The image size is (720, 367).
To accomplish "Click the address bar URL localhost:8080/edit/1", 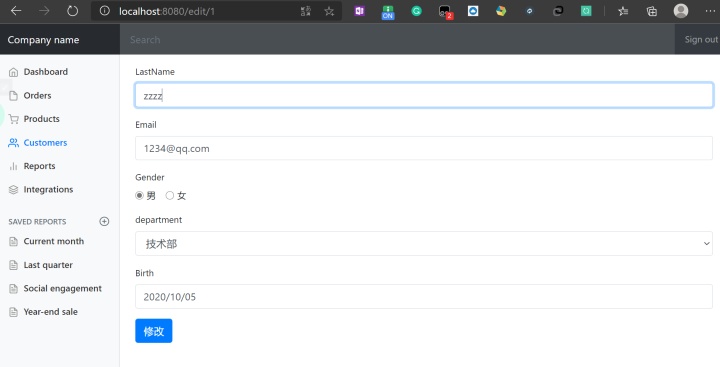I will [167, 11].
